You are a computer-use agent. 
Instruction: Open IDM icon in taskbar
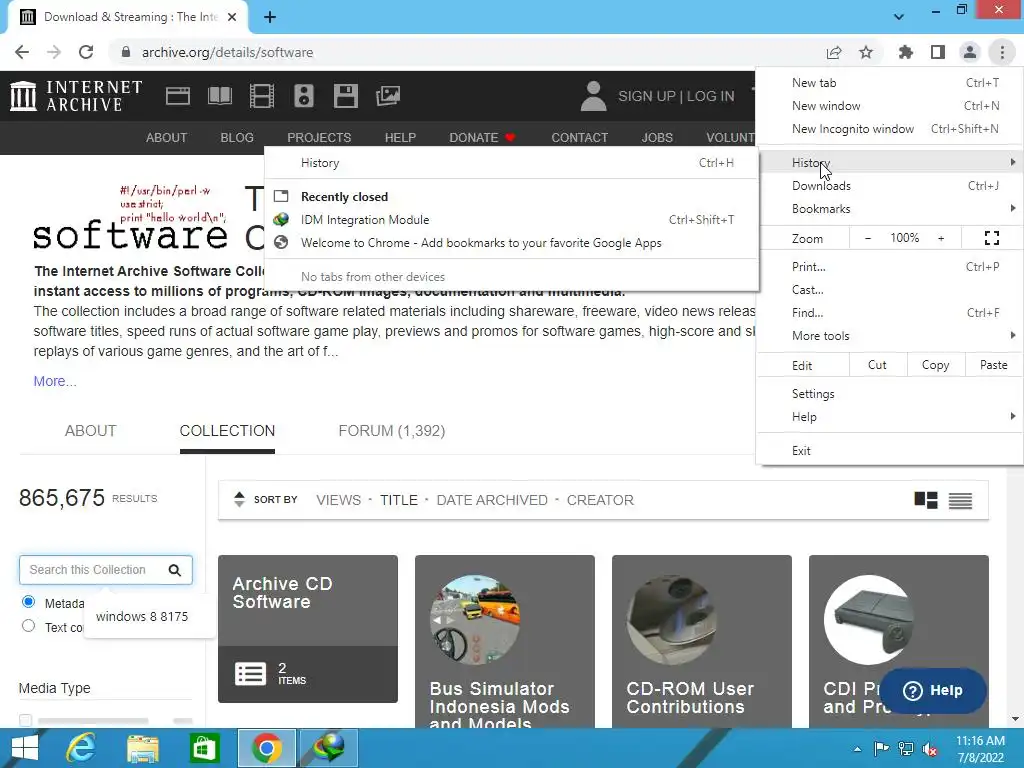[328, 748]
